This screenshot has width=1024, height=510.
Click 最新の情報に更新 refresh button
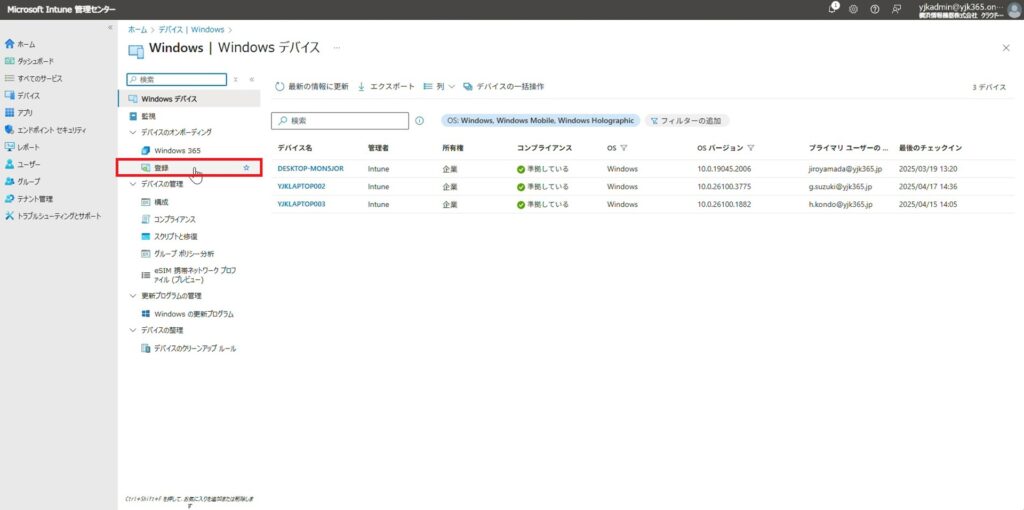tap(312, 87)
